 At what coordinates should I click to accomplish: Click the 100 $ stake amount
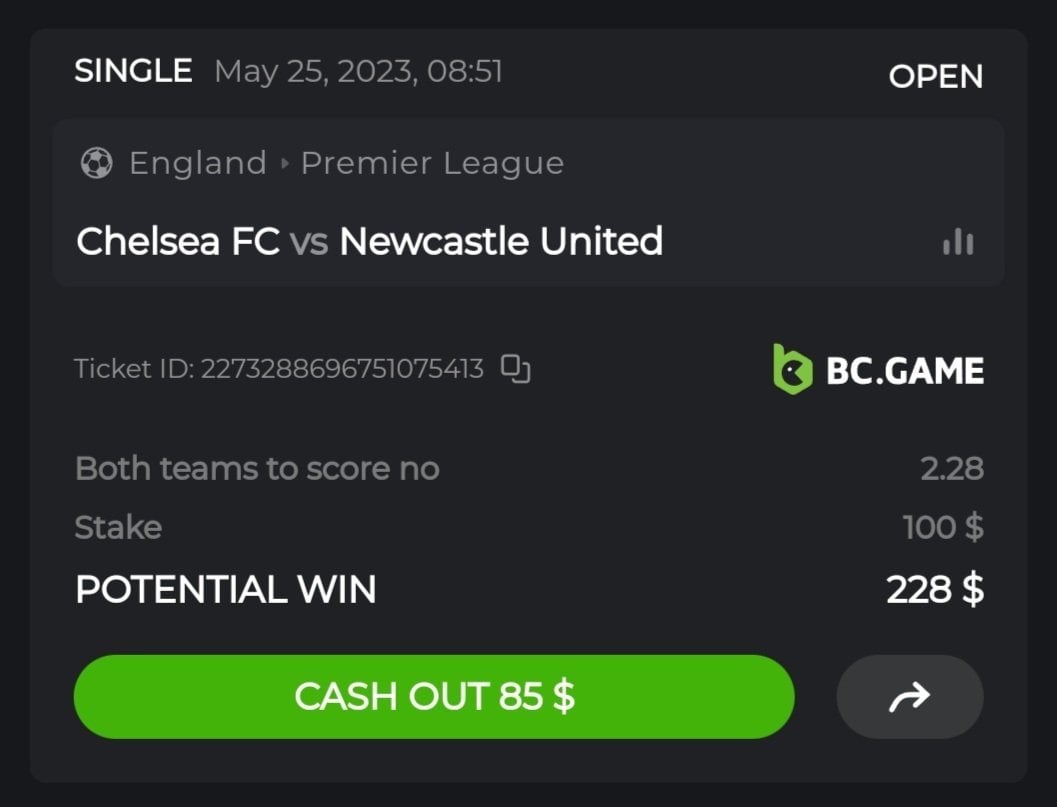[x=942, y=527]
